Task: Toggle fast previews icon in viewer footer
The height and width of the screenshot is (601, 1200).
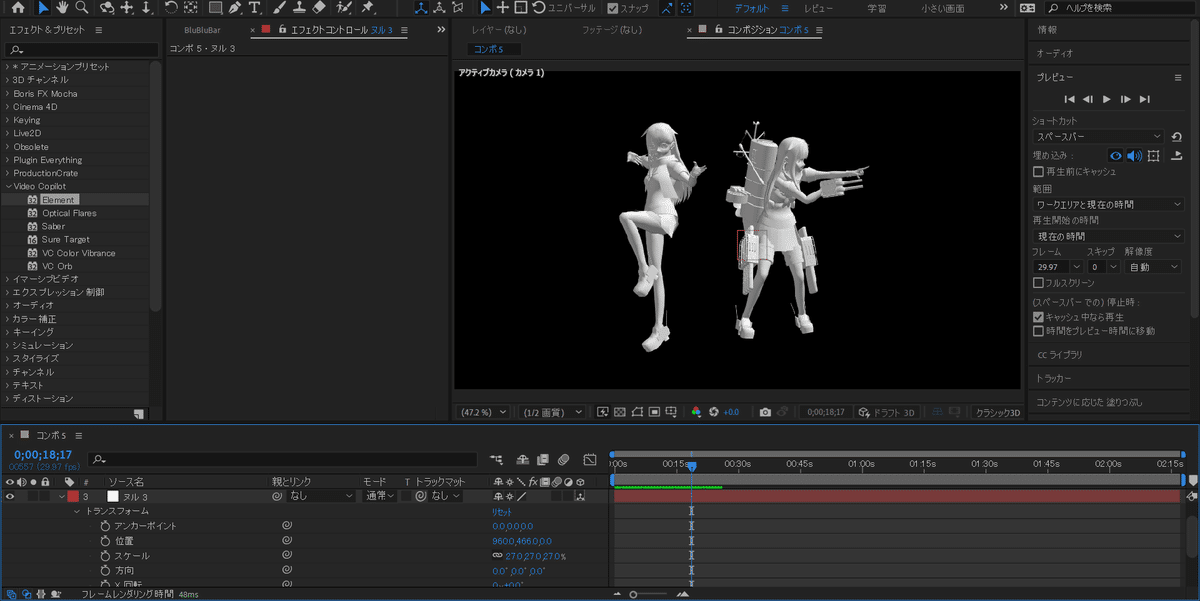Action: (603, 412)
